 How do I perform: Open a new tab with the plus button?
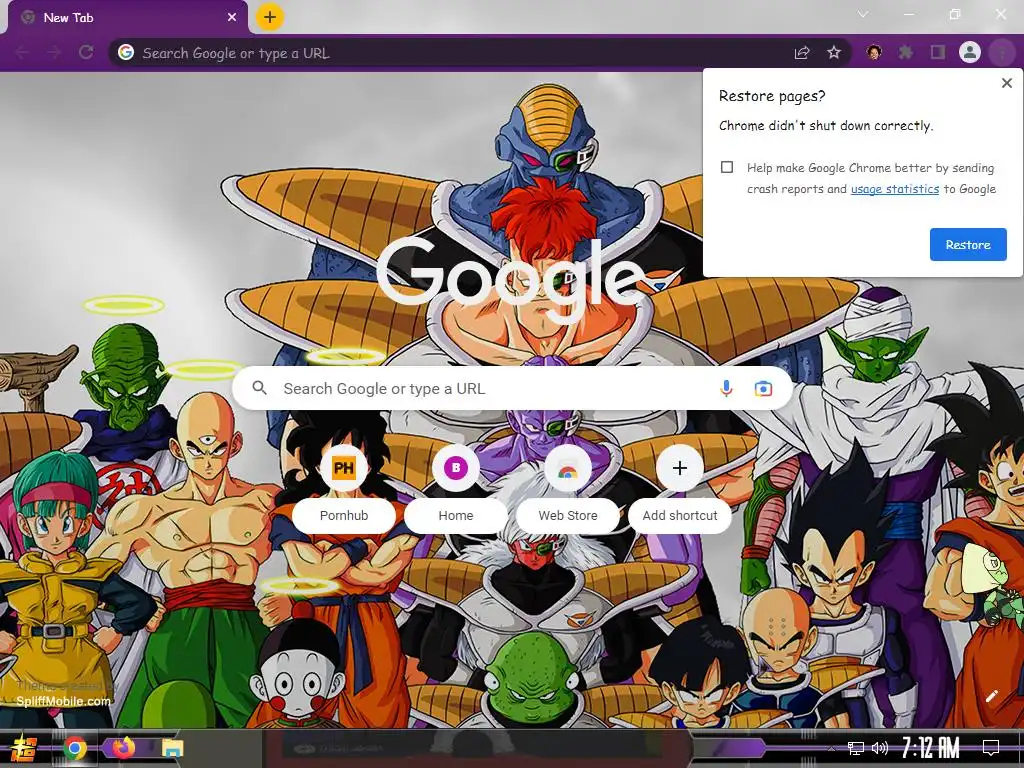click(x=269, y=17)
